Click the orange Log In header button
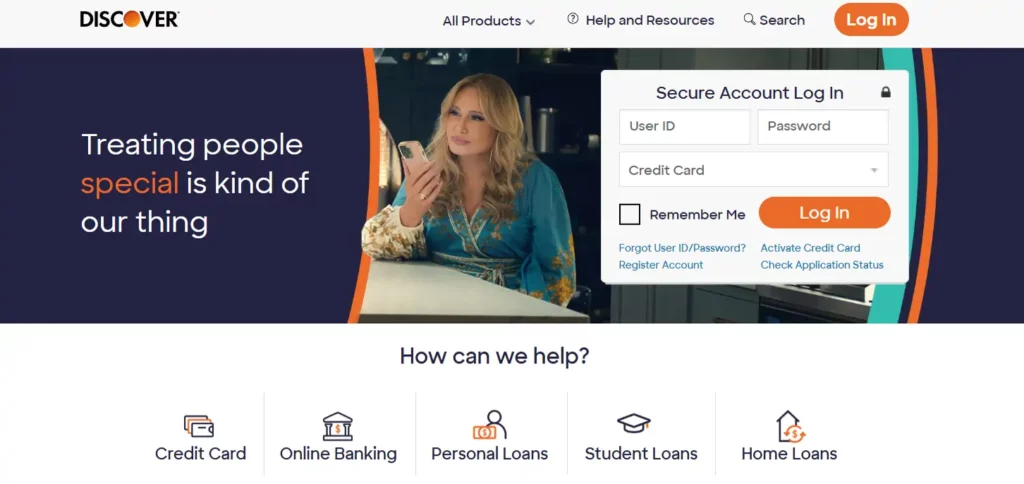The height and width of the screenshot is (484, 1024). [x=871, y=20]
